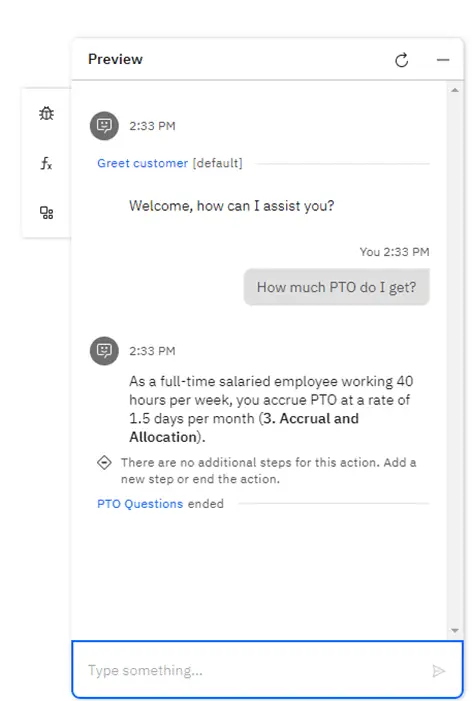Click the How much PTO message bubble
The width and height of the screenshot is (472, 701).
337,287
